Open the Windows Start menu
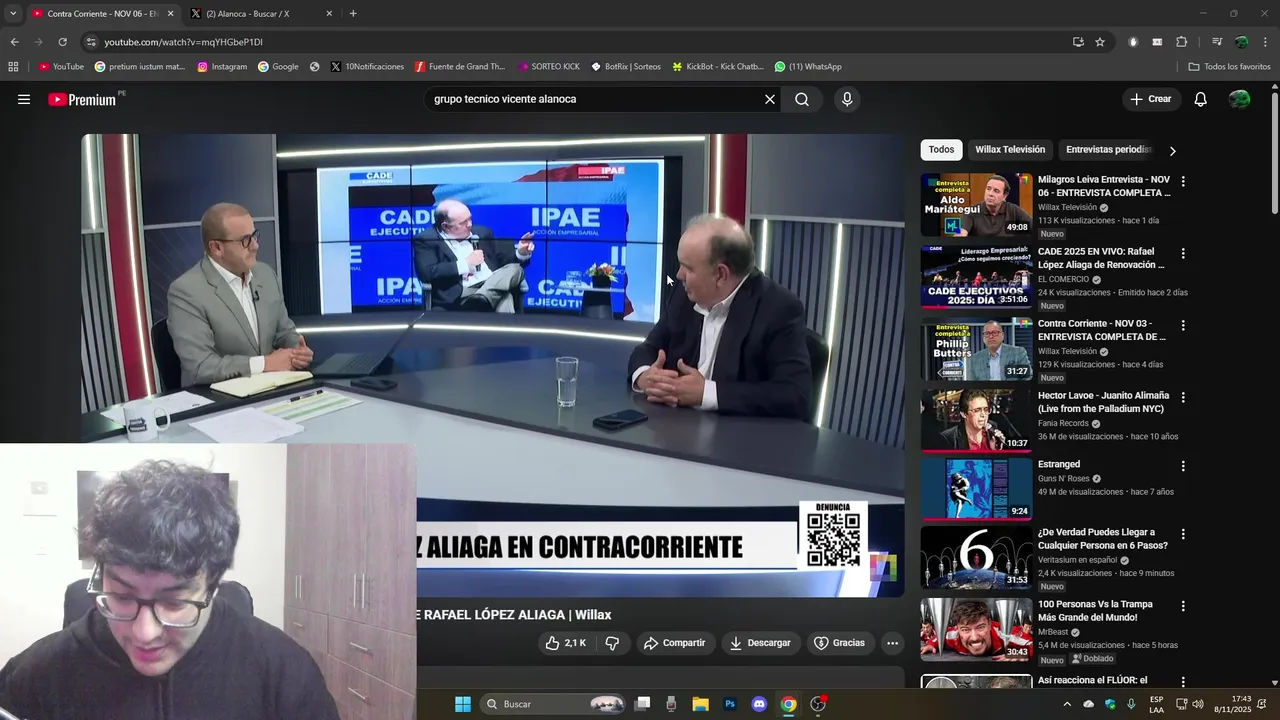The width and height of the screenshot is (1280, 720). point(463,704)
